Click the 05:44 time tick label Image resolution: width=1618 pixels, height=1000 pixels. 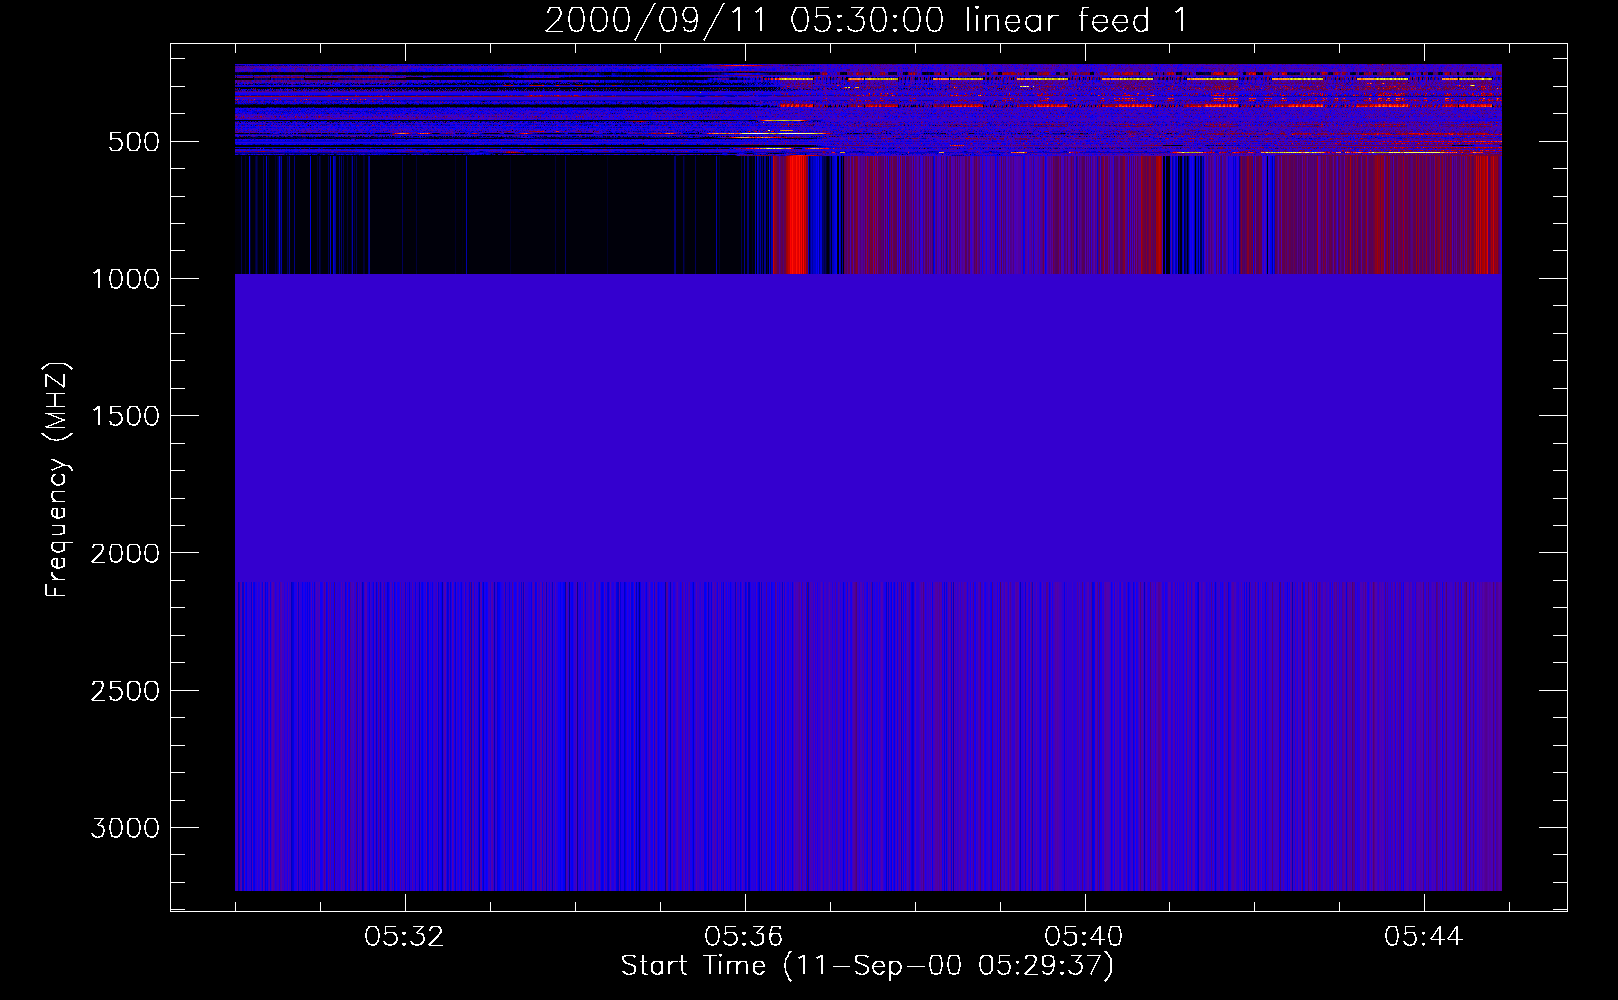(1424, 937)
